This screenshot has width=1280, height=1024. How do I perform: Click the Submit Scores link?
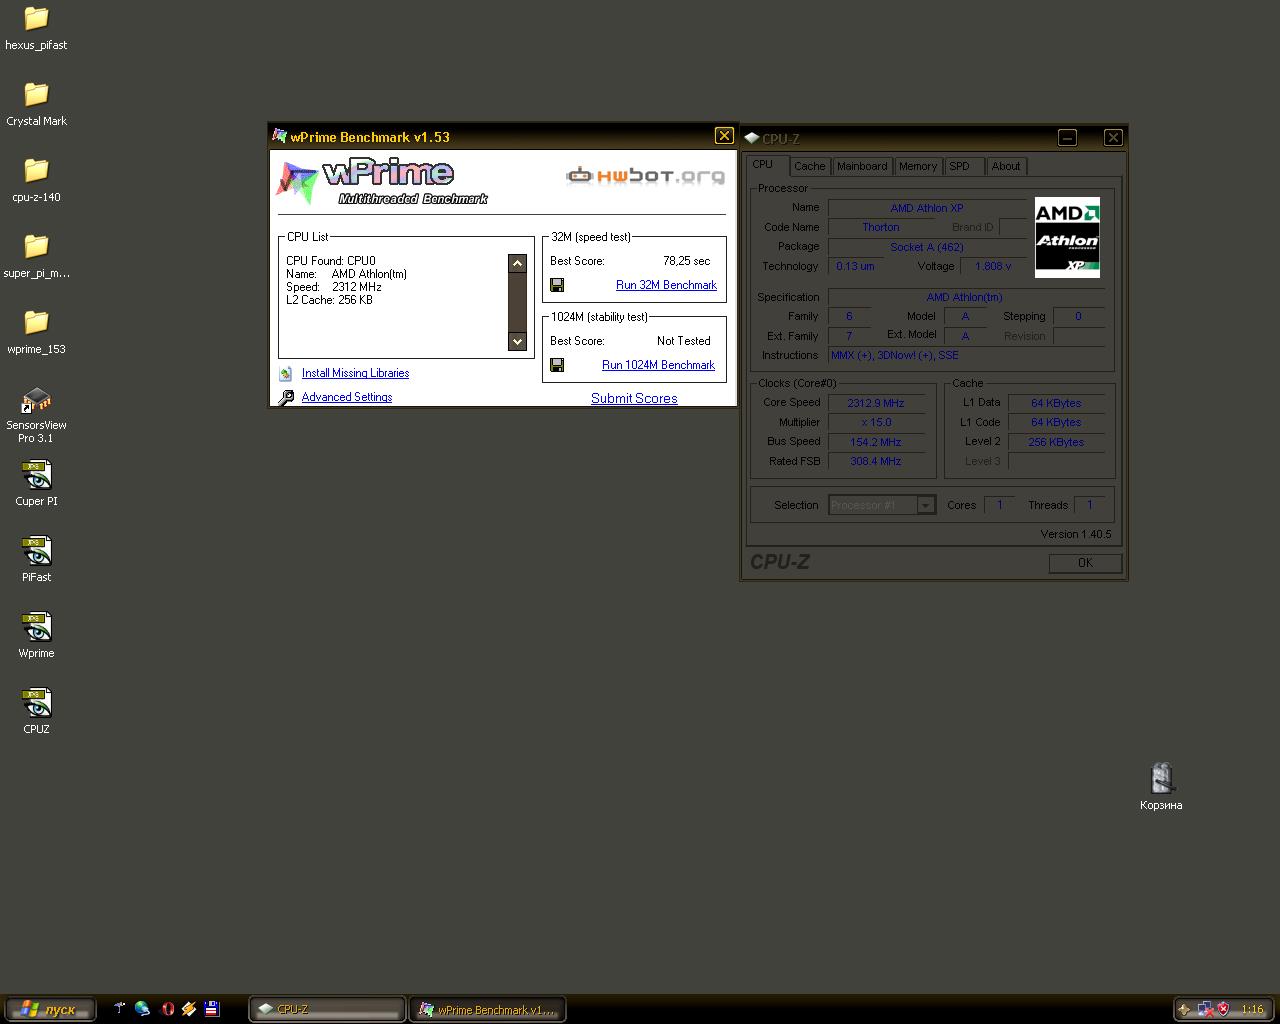634,398
